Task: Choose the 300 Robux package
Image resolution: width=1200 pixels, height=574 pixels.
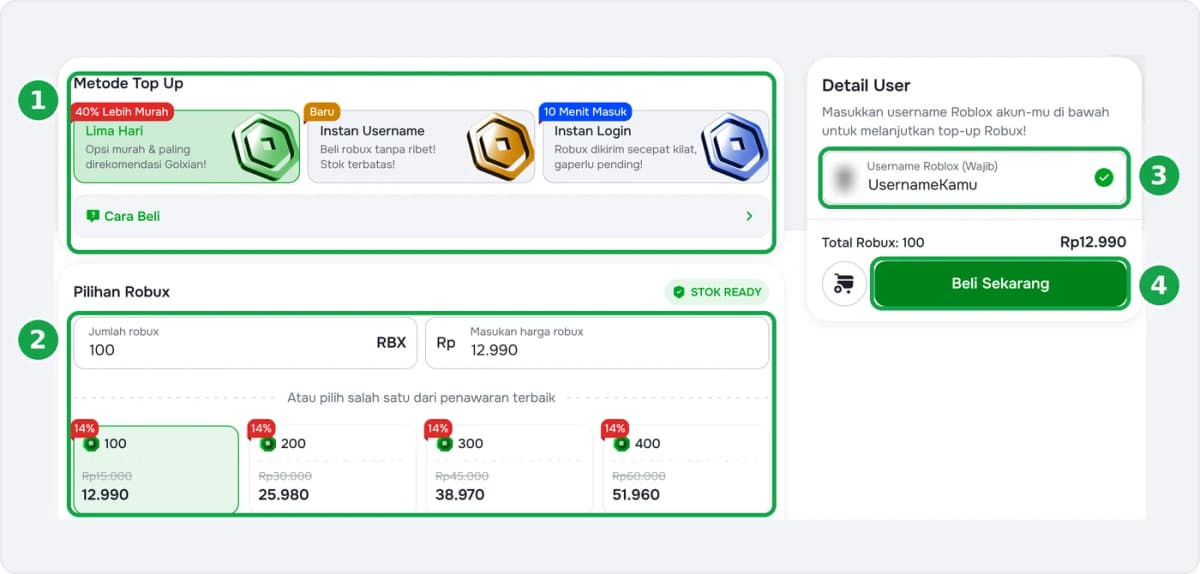Action: 509,469
